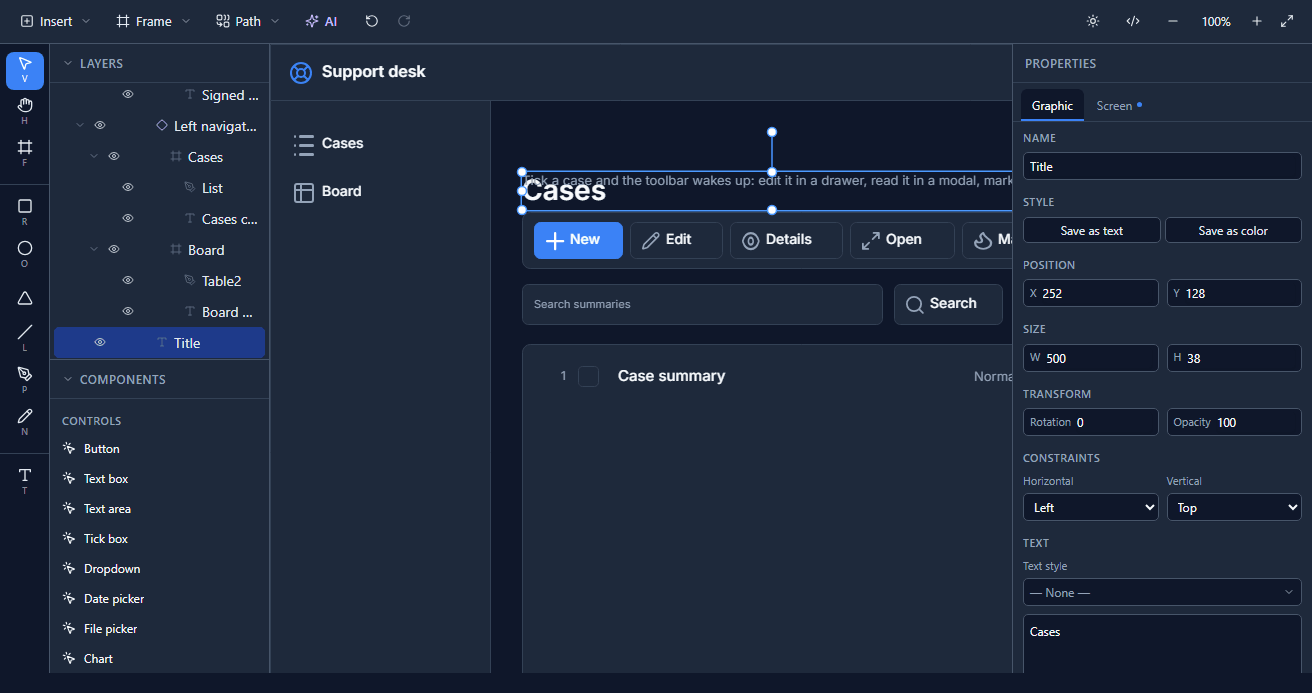1312x693 pixels.
Task: Click the Search button
Action: [948, 304]
